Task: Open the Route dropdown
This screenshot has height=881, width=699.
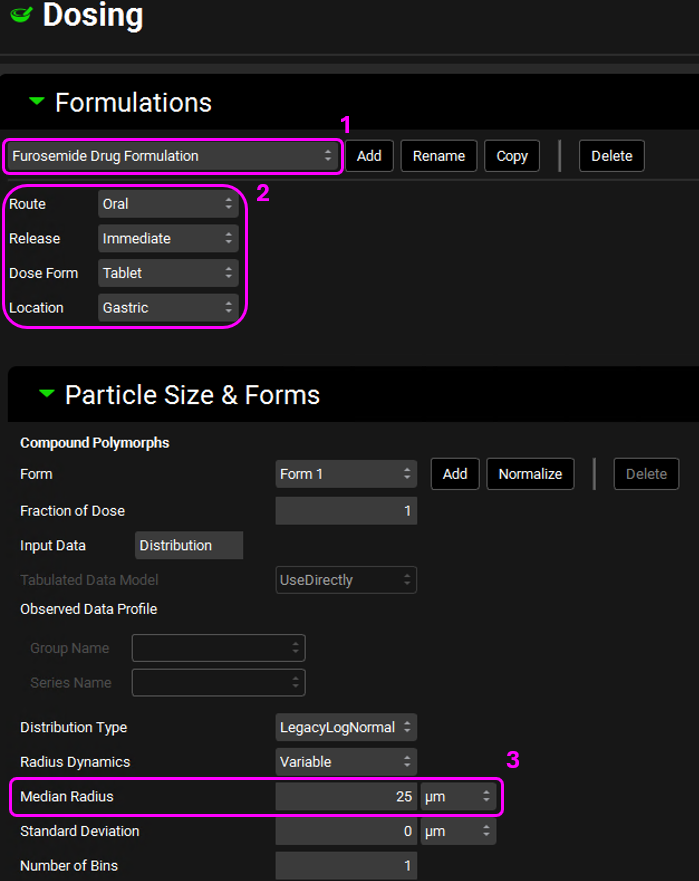Action: click(x=167, y=204)
